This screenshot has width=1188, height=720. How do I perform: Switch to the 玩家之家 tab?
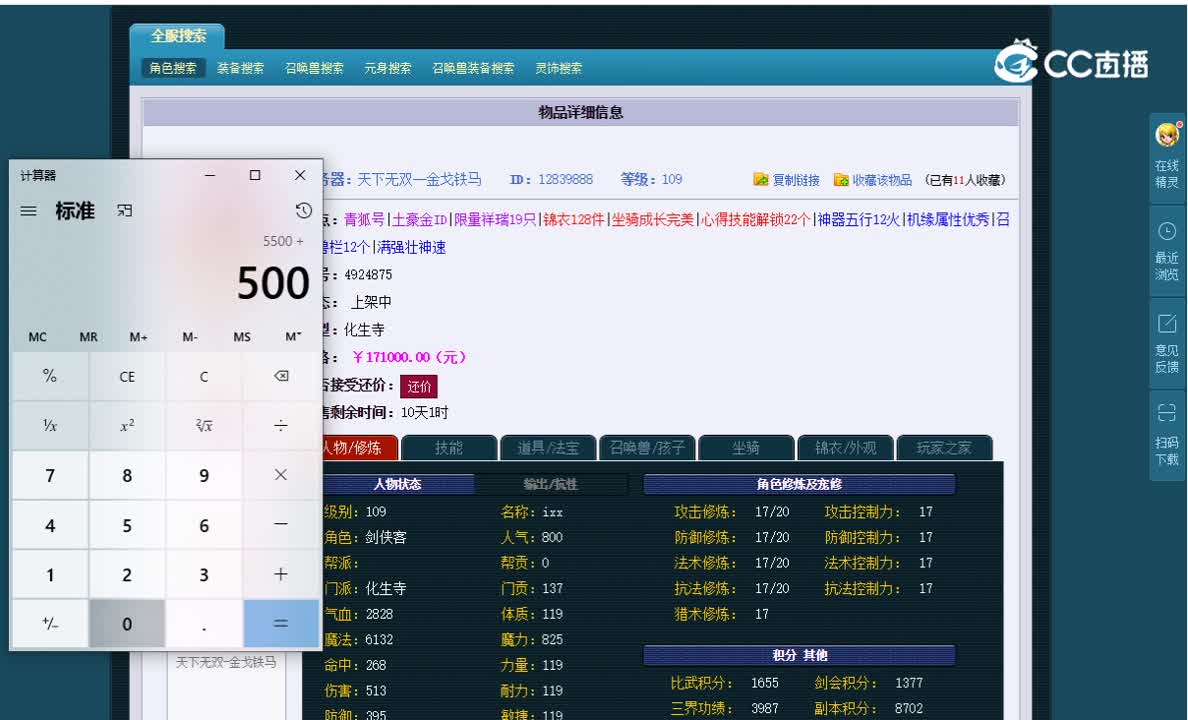[944, 448]
